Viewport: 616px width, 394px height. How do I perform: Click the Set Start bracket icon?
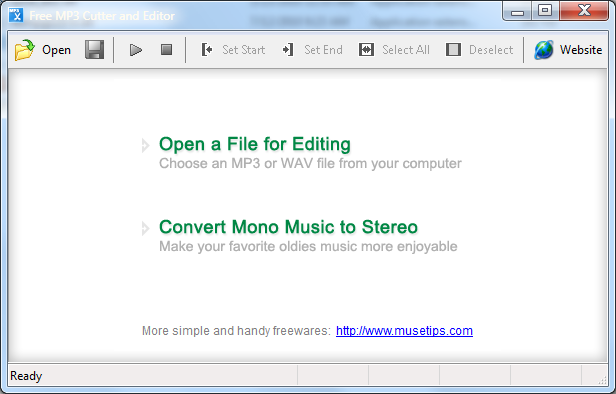pos(207,50)
